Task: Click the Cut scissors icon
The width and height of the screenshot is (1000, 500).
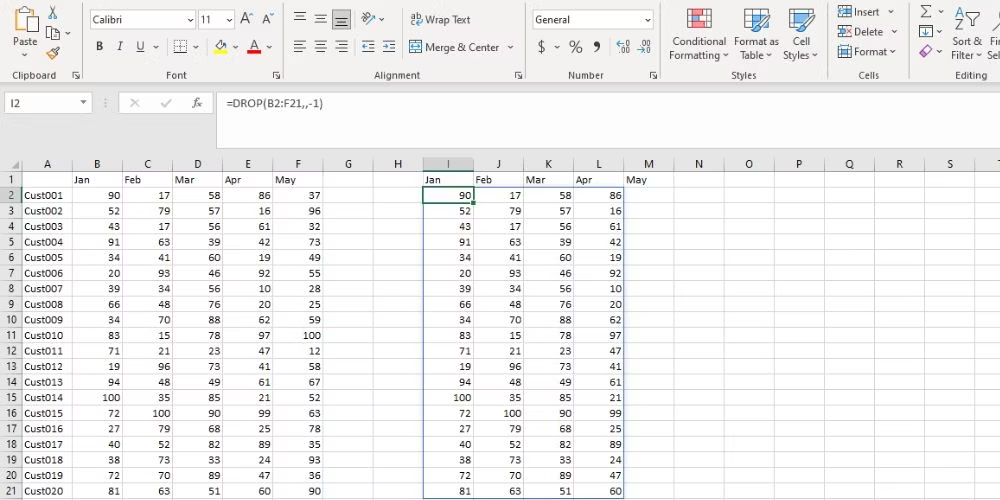Action: tap(53, 13)
